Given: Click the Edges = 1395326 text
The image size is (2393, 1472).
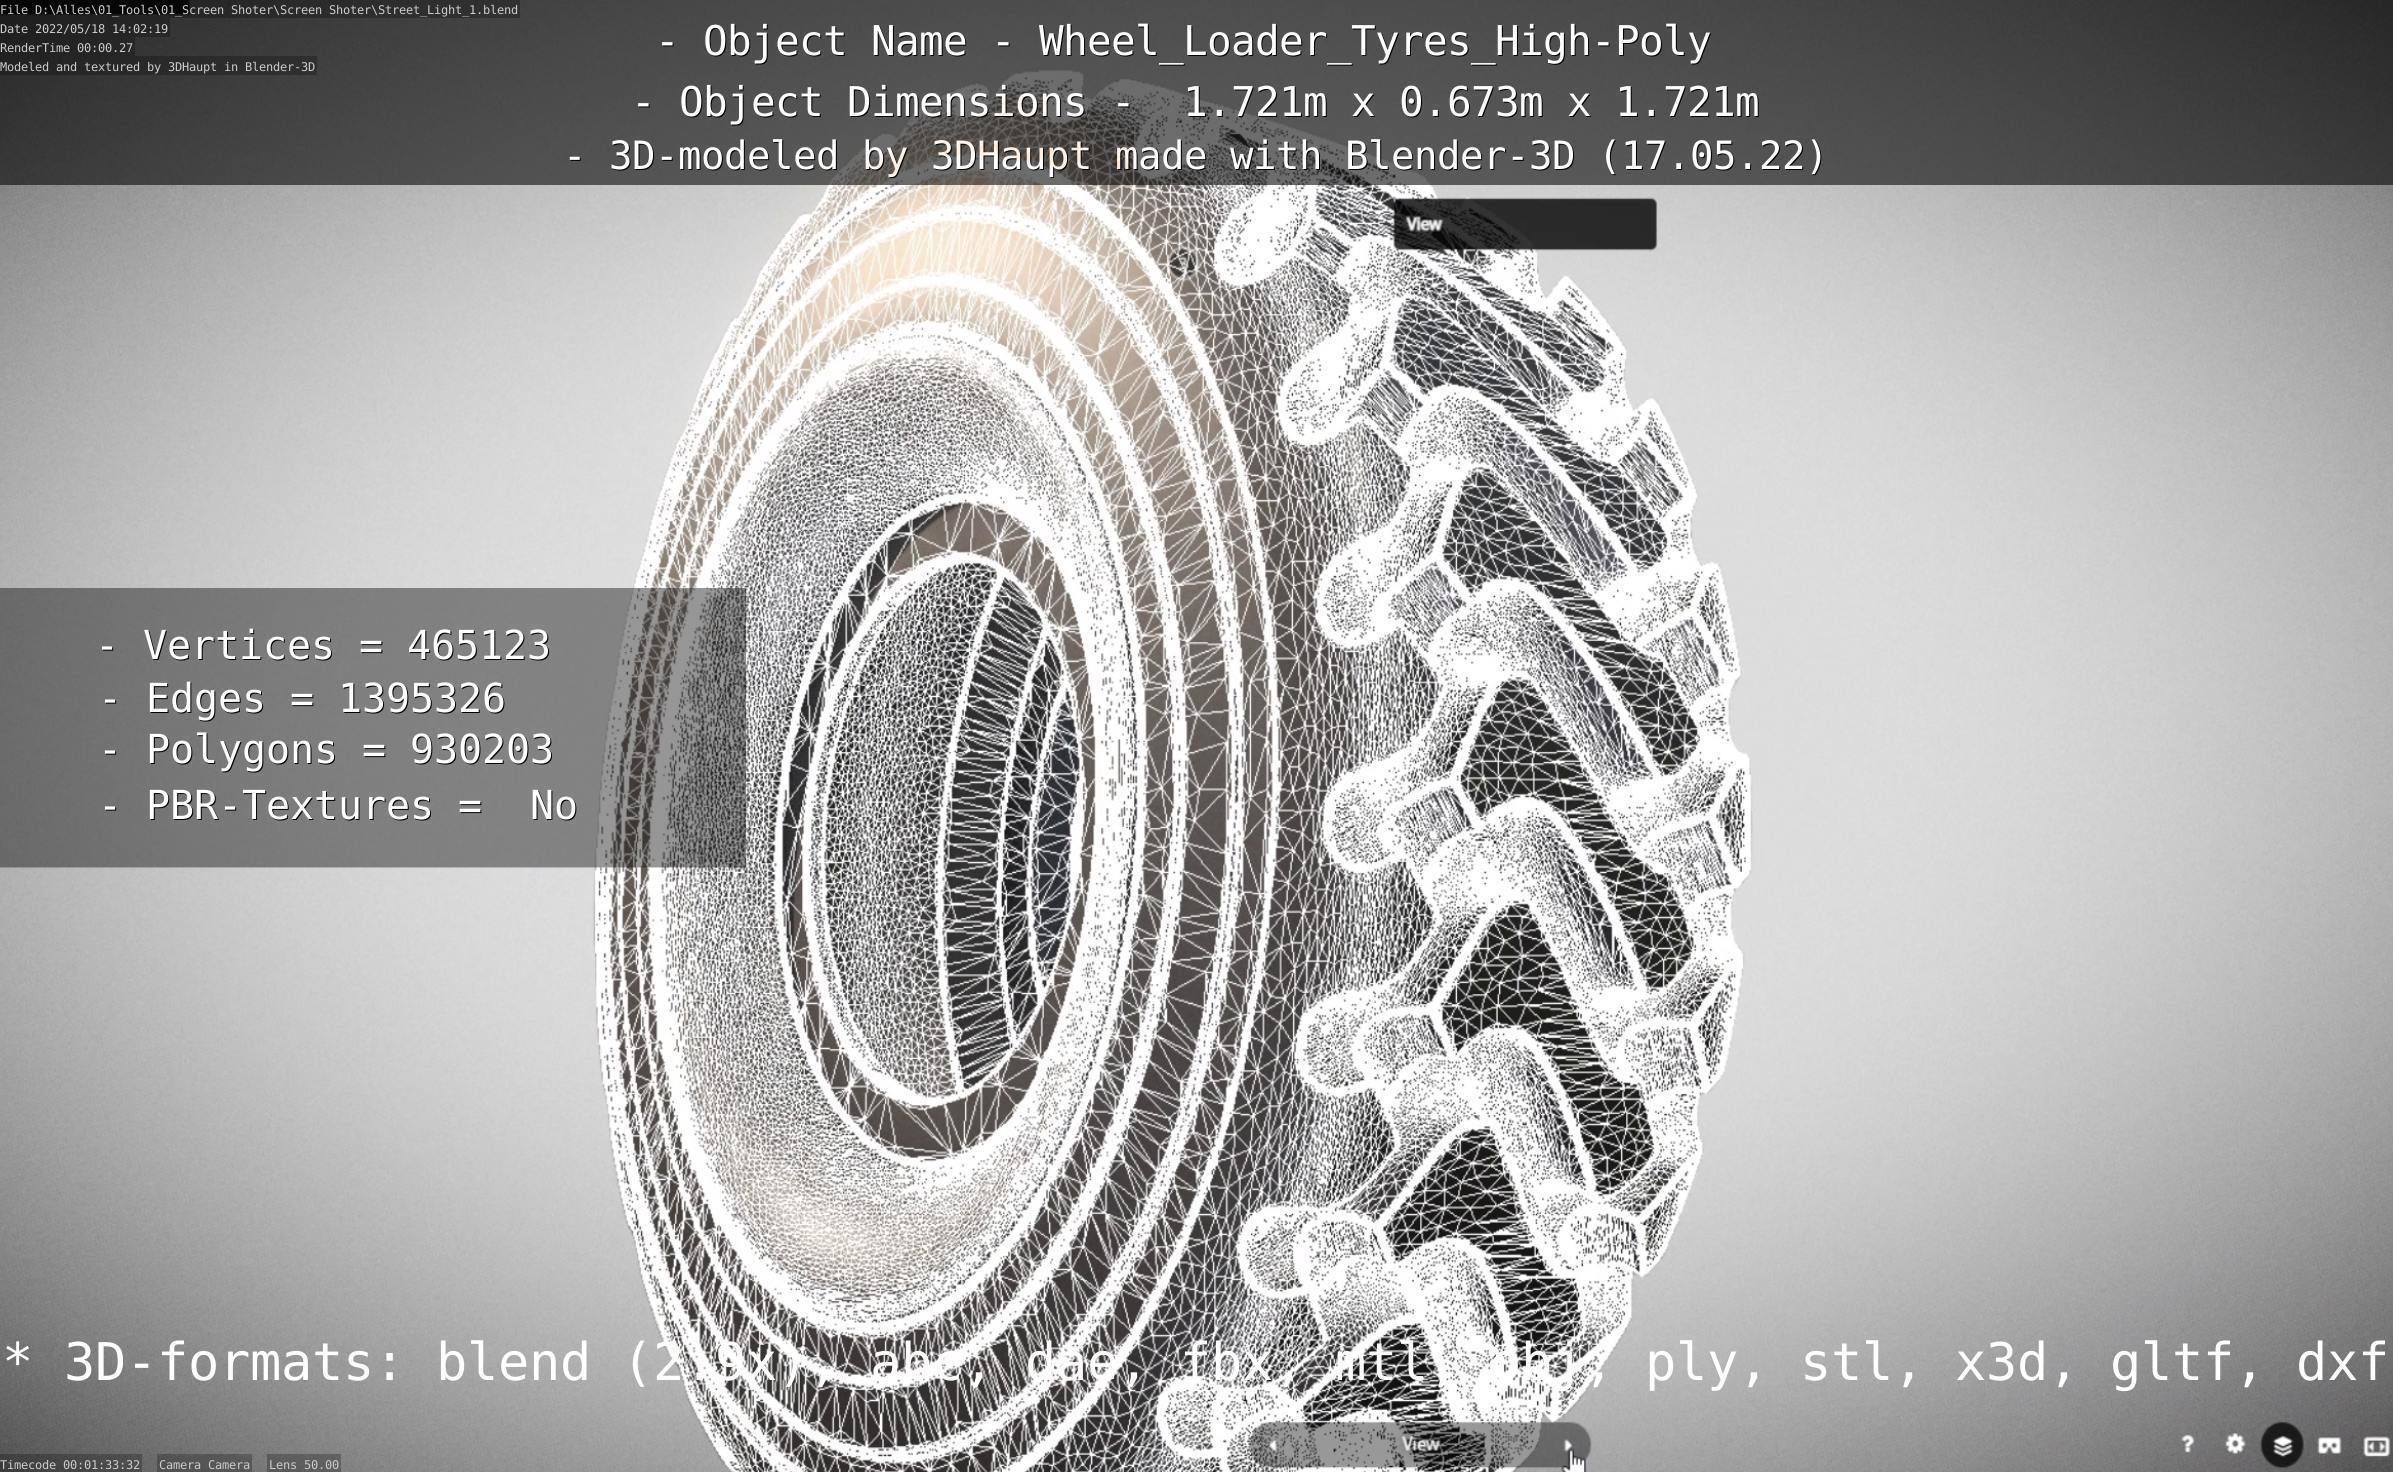Looking at the screenshot, I should (304, 698).
